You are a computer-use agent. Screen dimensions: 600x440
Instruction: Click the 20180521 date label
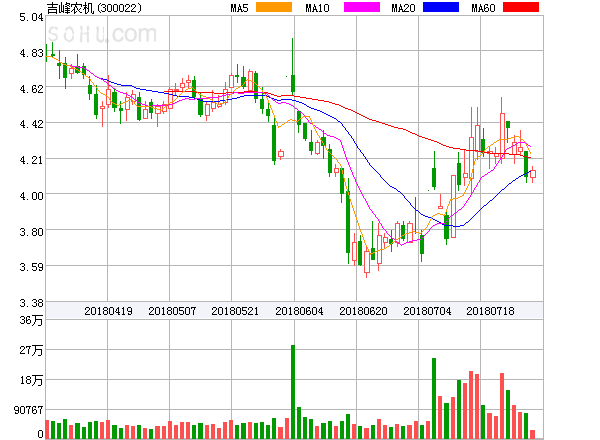(235, 311)
